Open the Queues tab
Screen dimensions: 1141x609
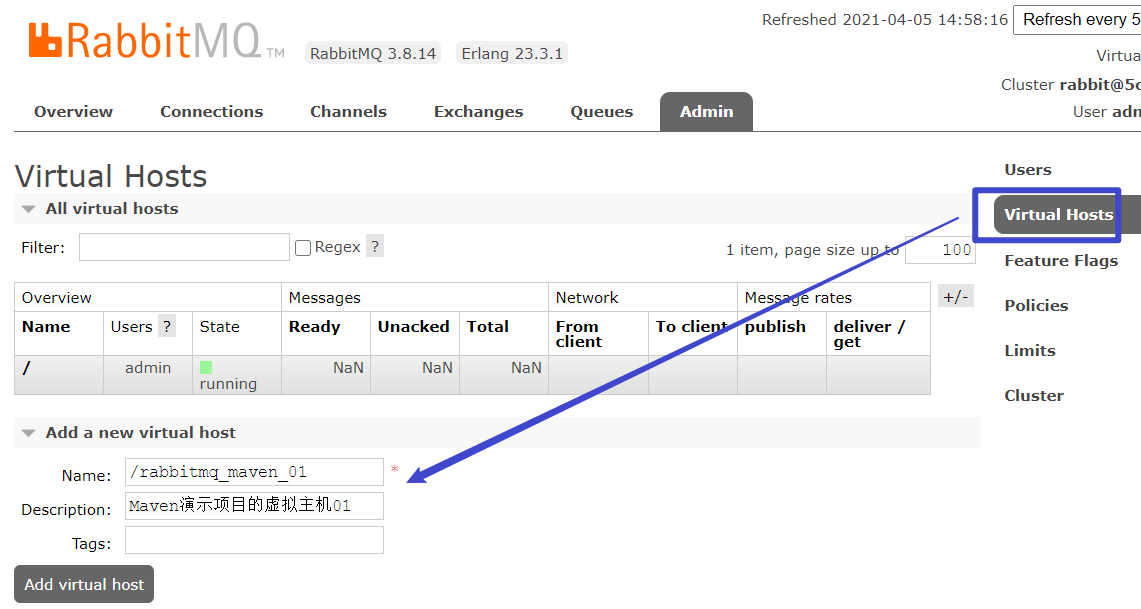click(601, 112)
